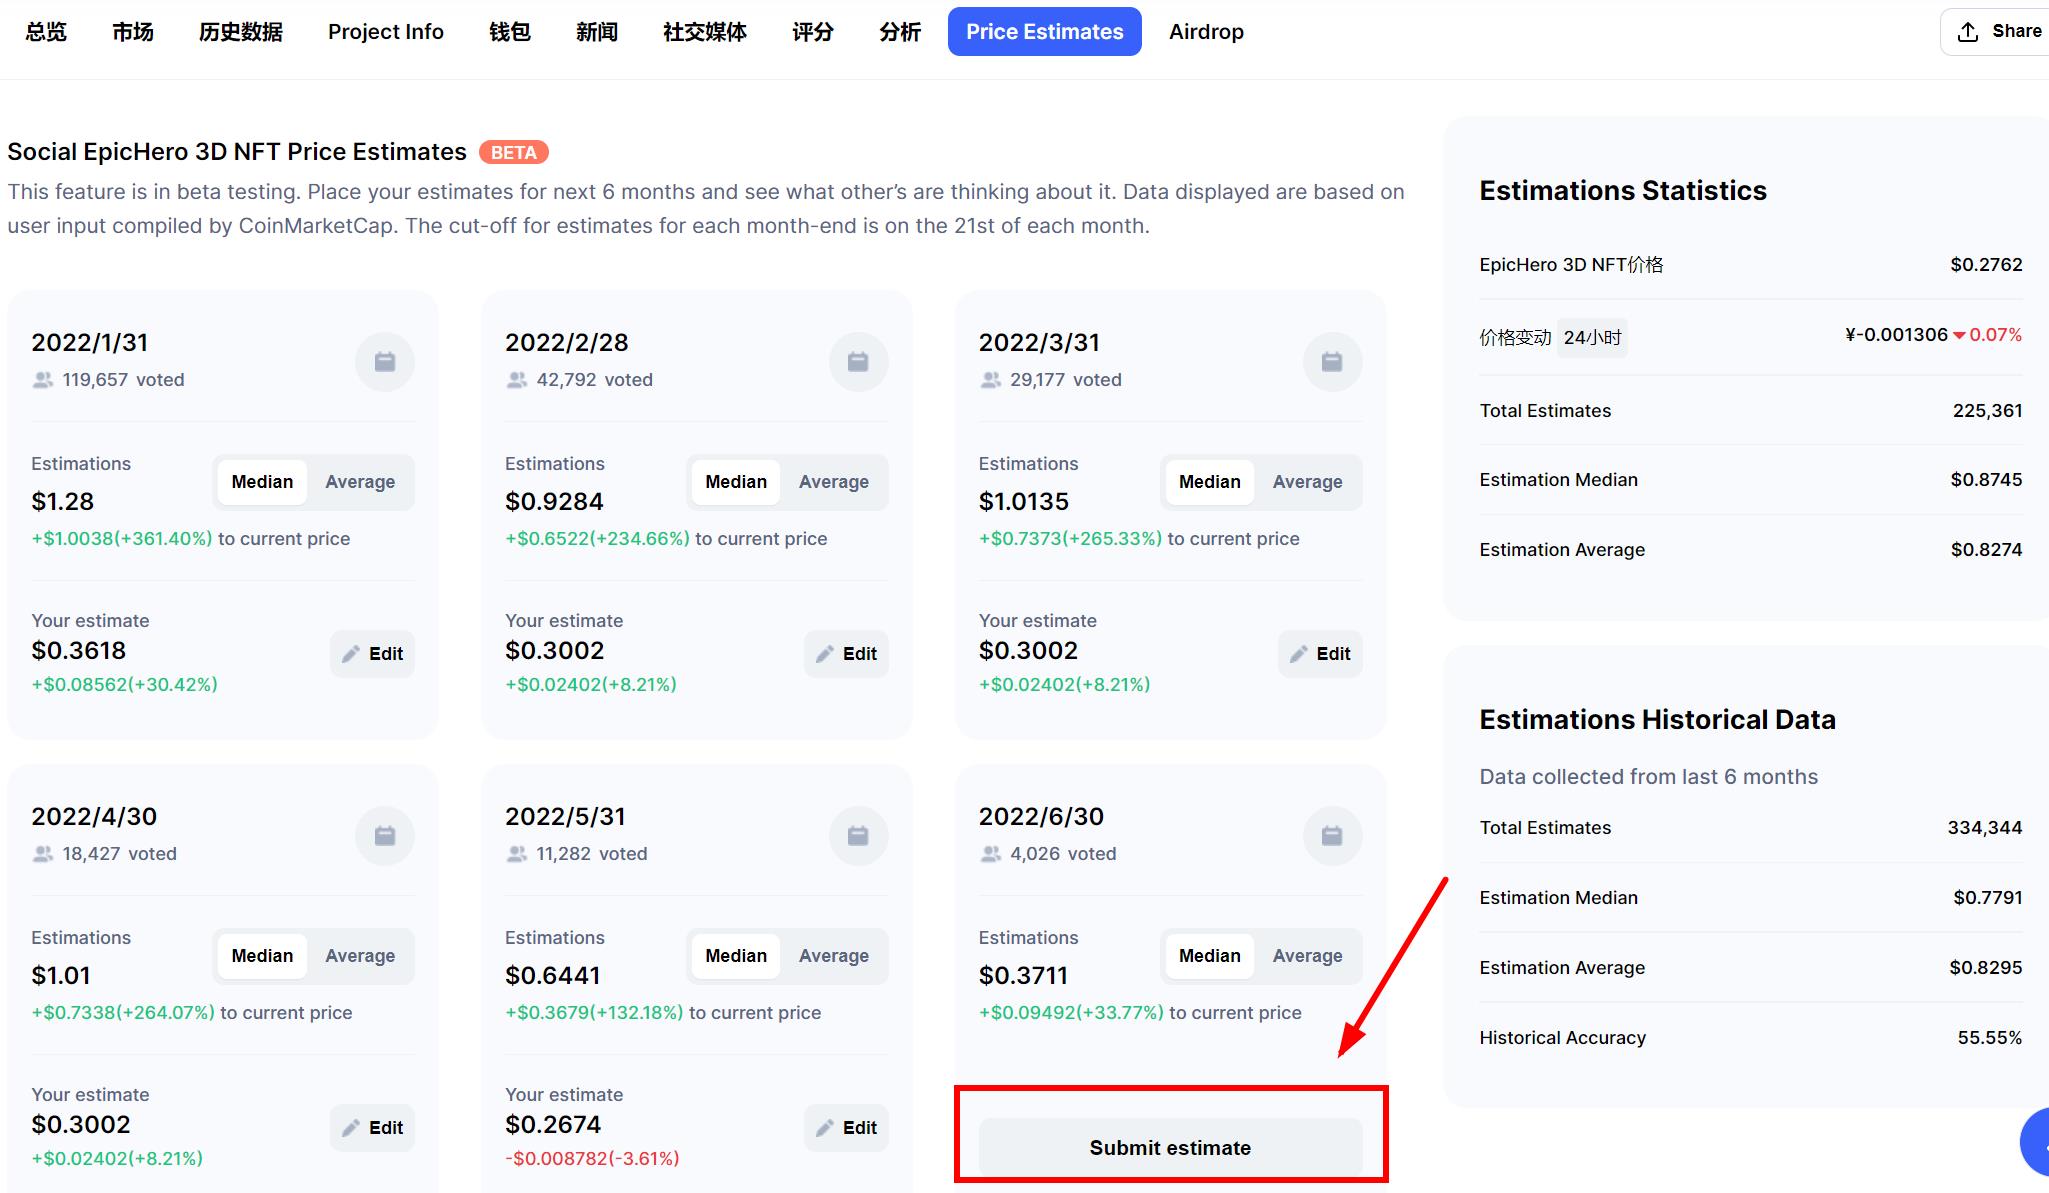Click Submit estimate for 2022/6/30

point(1170,1148)
